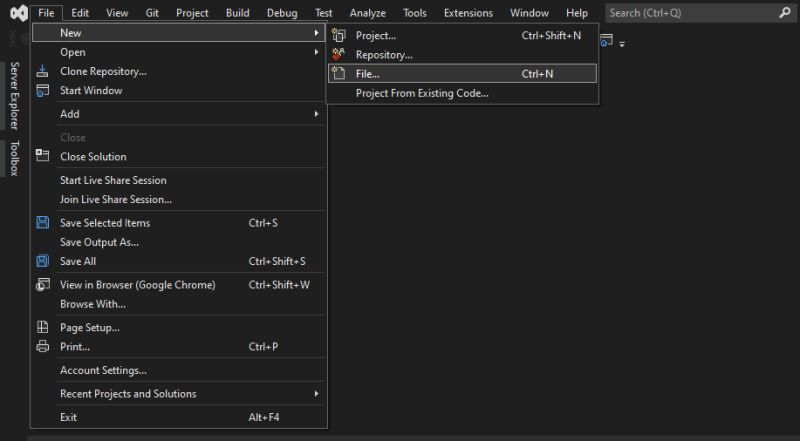
Task: Open Account Settings...
Action: pos(179,370)
